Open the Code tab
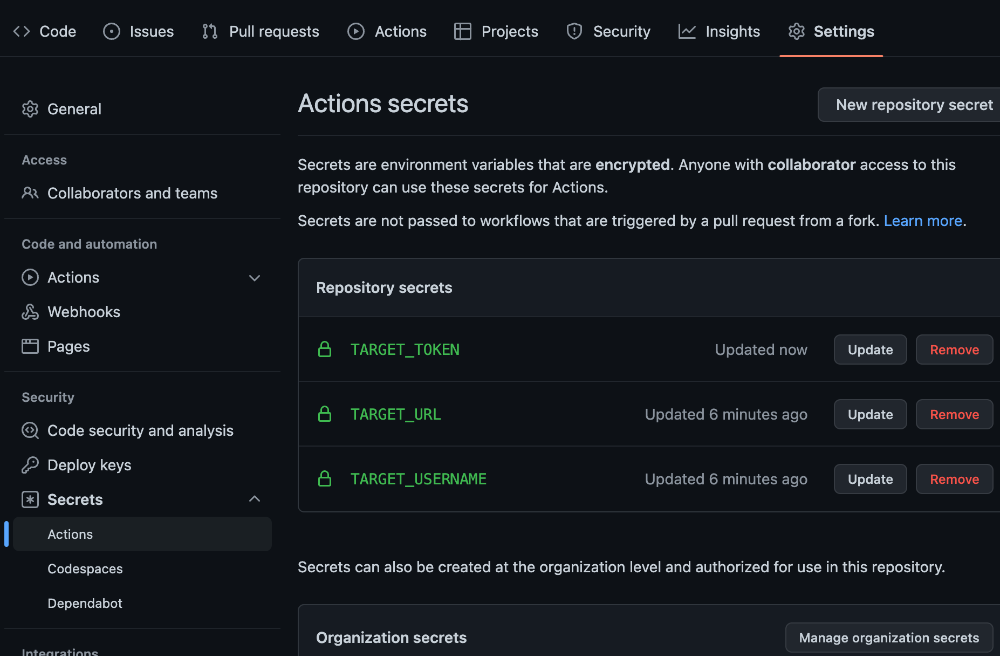Screen dimensions: 1000x656 pyautogui.click(x=45, y=31)
